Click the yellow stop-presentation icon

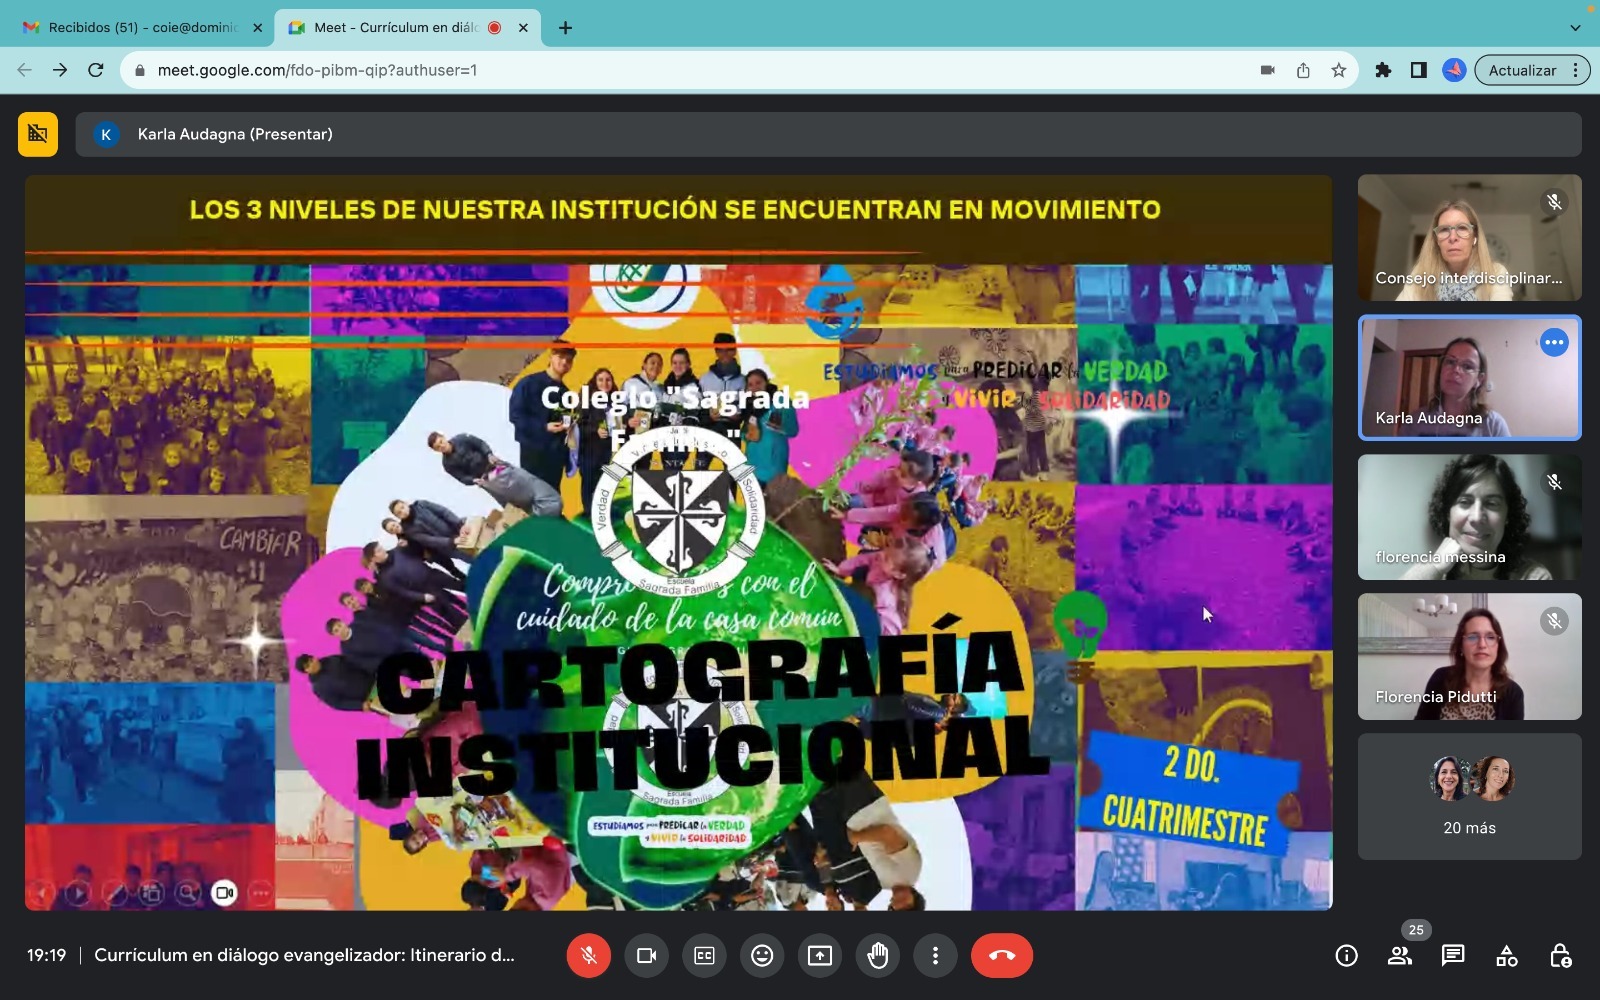pos(38,134)
